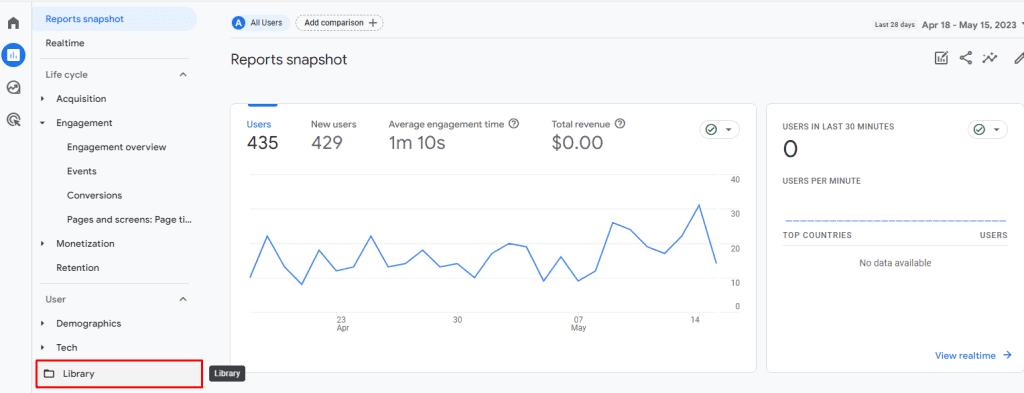Show help for Average engagement time

click(x=513, y=123)
